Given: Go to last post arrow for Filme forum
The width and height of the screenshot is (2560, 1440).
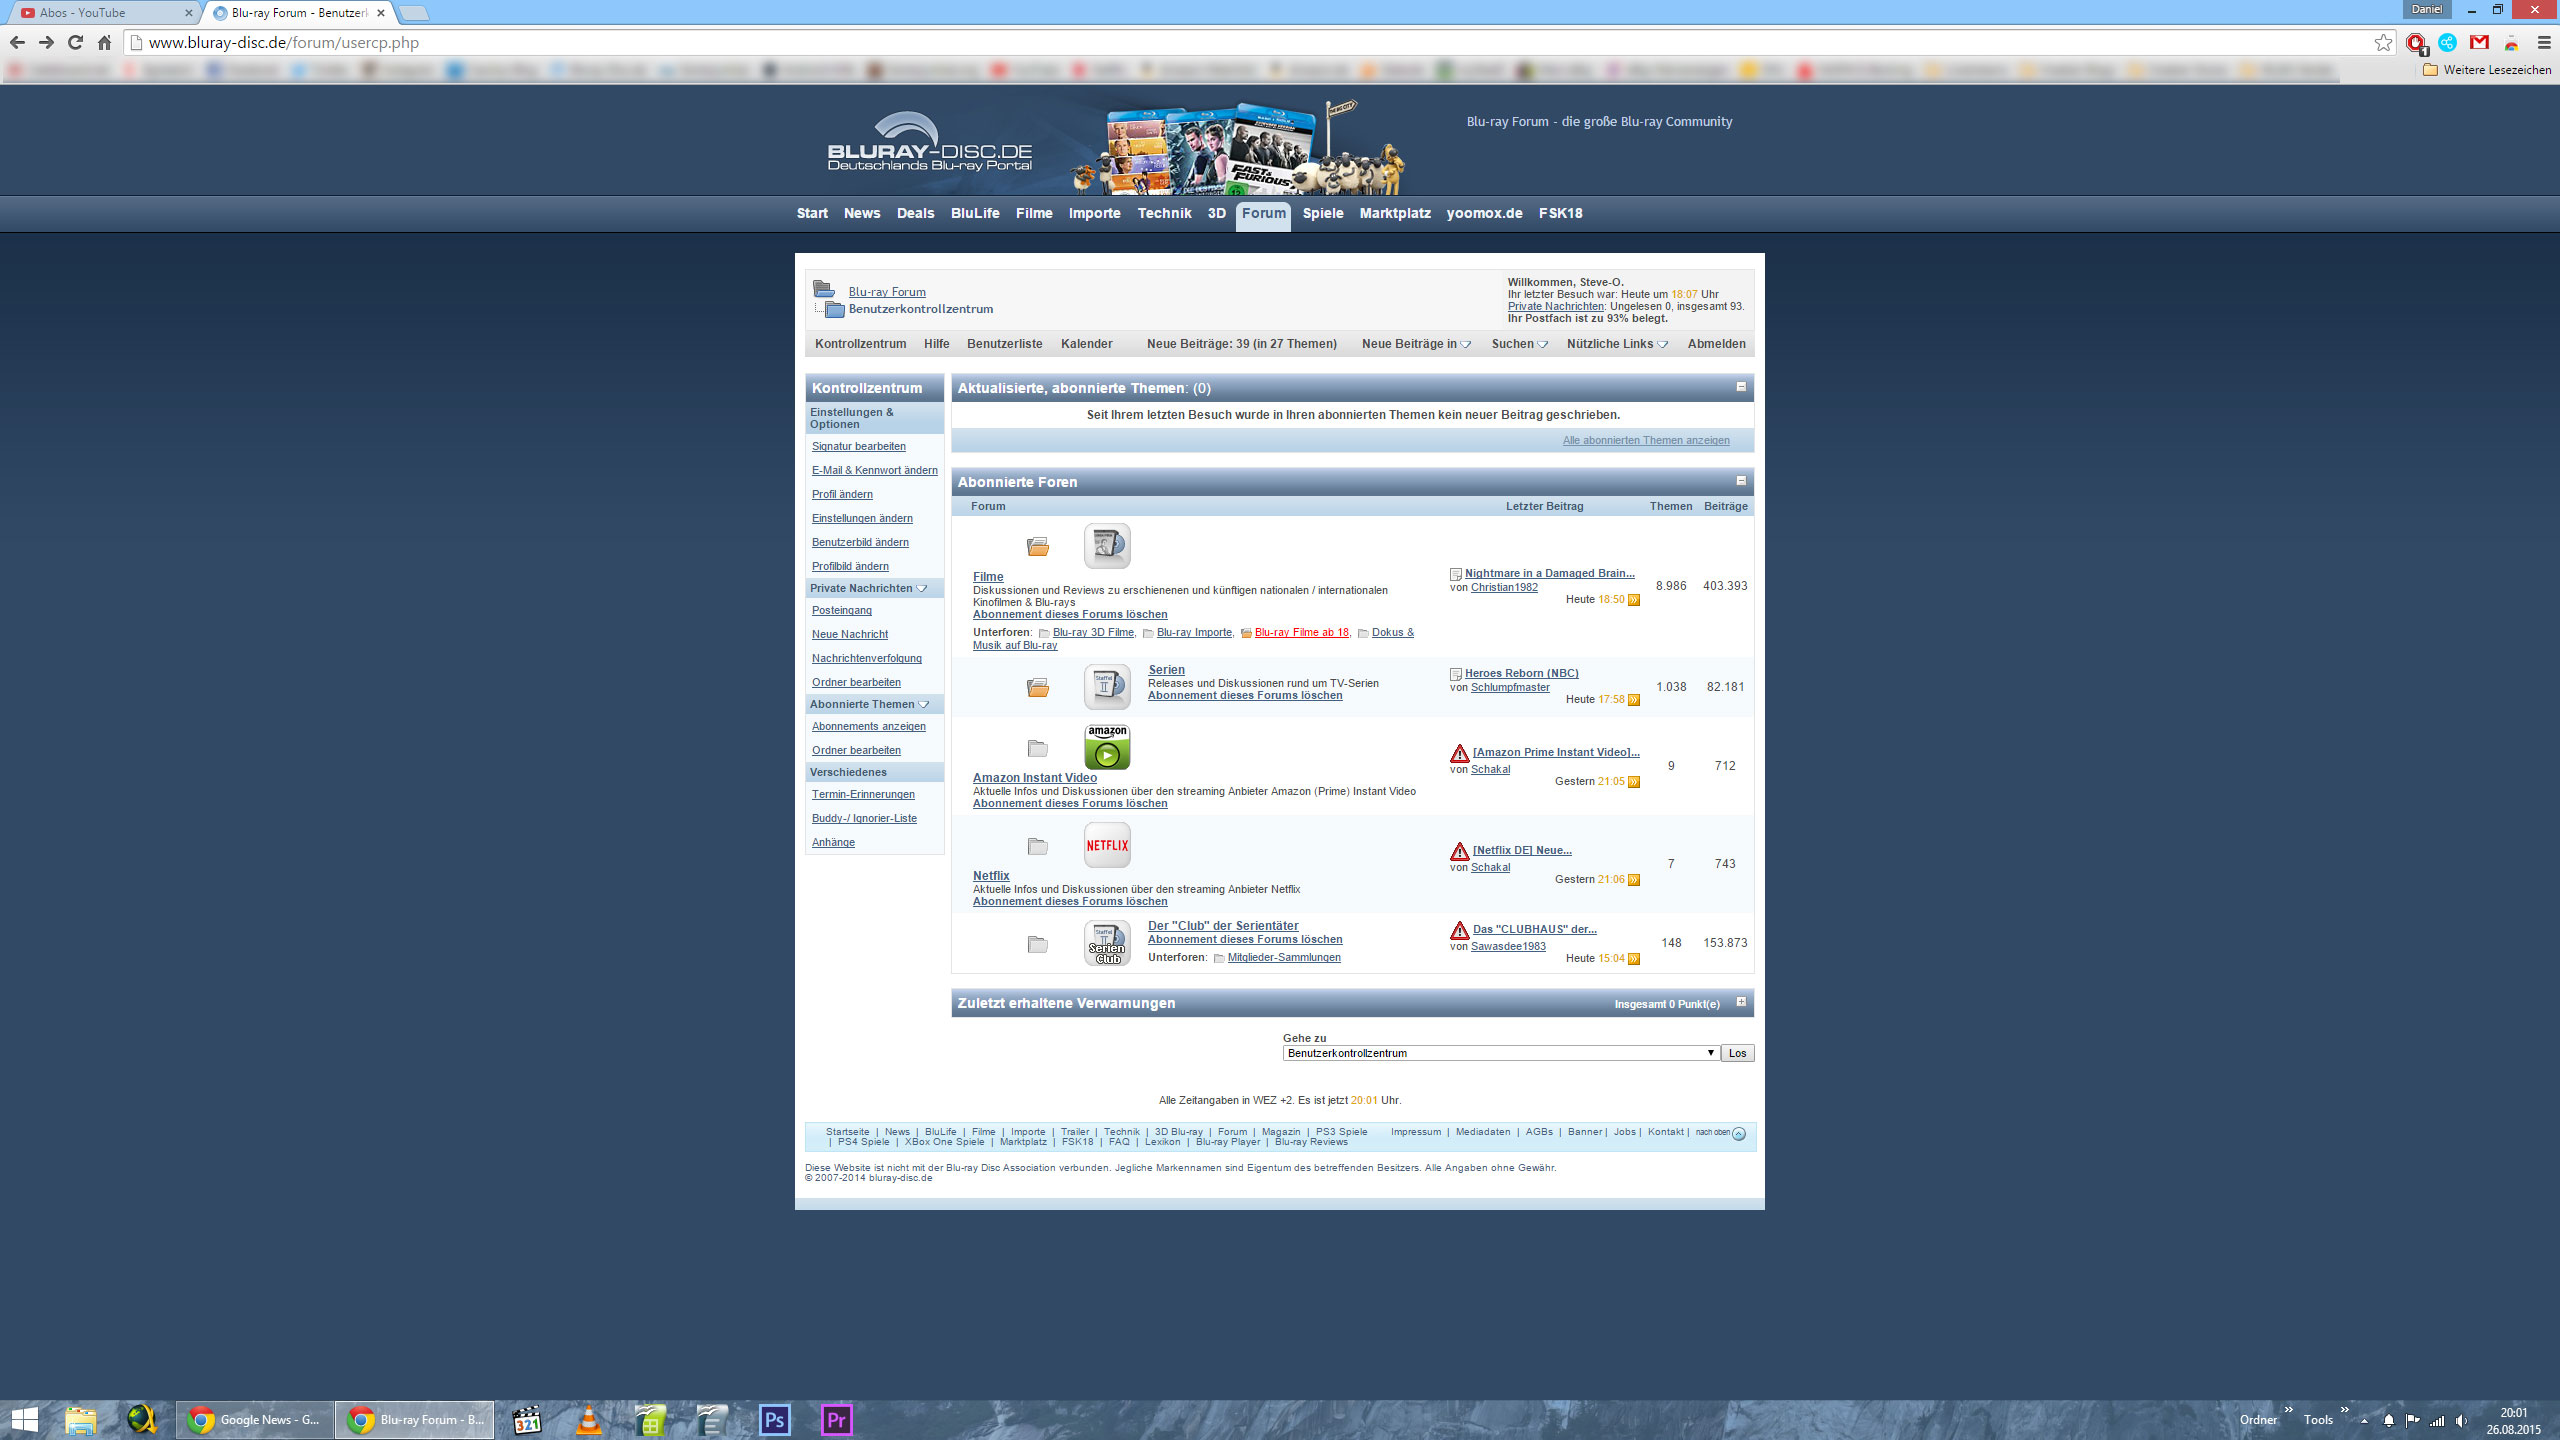Looking at the screenshot, I should 1634,600.
